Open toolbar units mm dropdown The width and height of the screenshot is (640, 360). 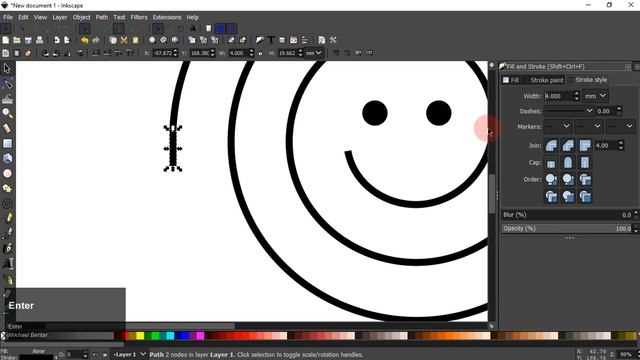(314, 53)
